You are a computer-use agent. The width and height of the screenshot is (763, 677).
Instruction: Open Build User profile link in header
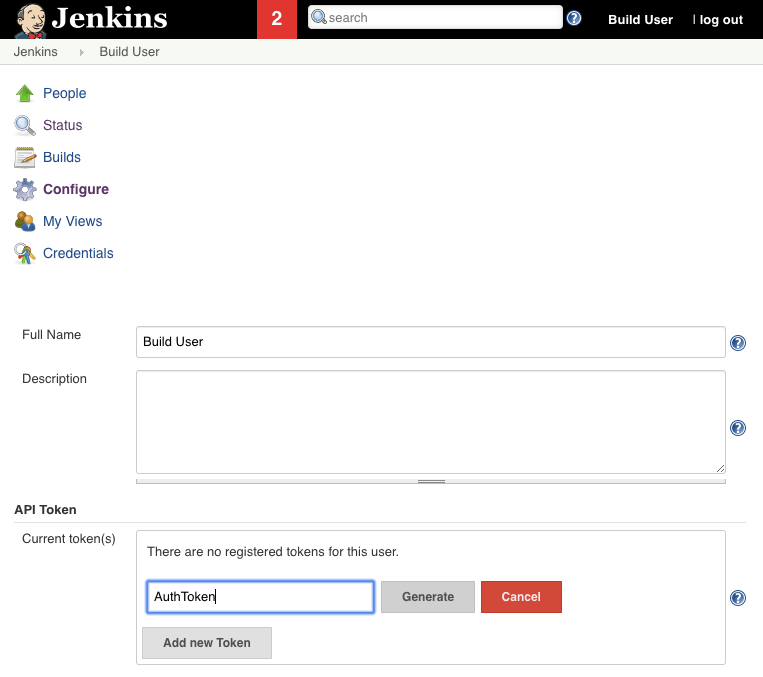point(640,19)
